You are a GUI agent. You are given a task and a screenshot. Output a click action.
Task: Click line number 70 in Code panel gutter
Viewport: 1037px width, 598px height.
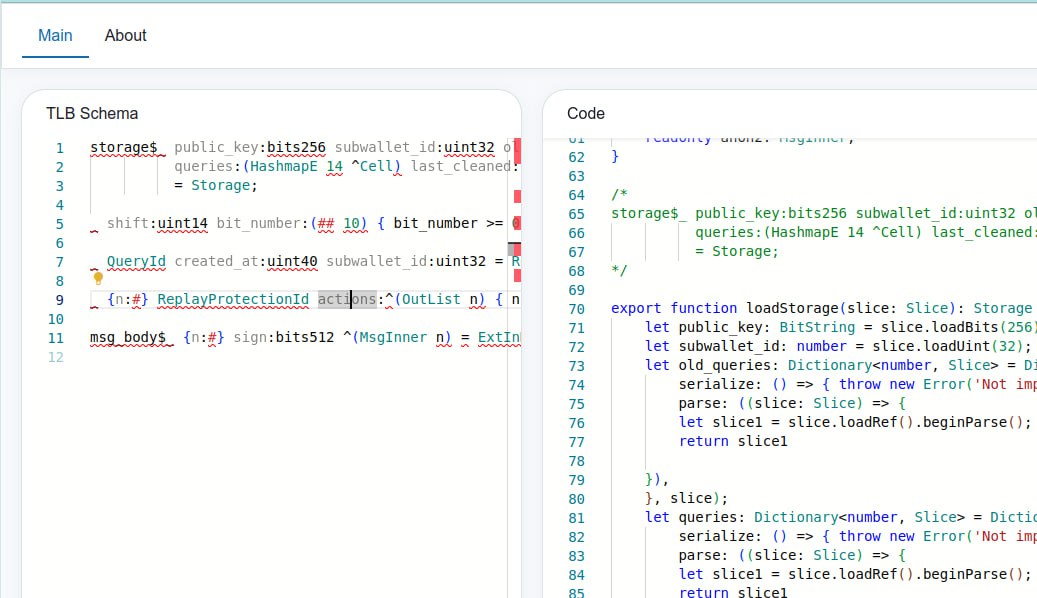576,309
